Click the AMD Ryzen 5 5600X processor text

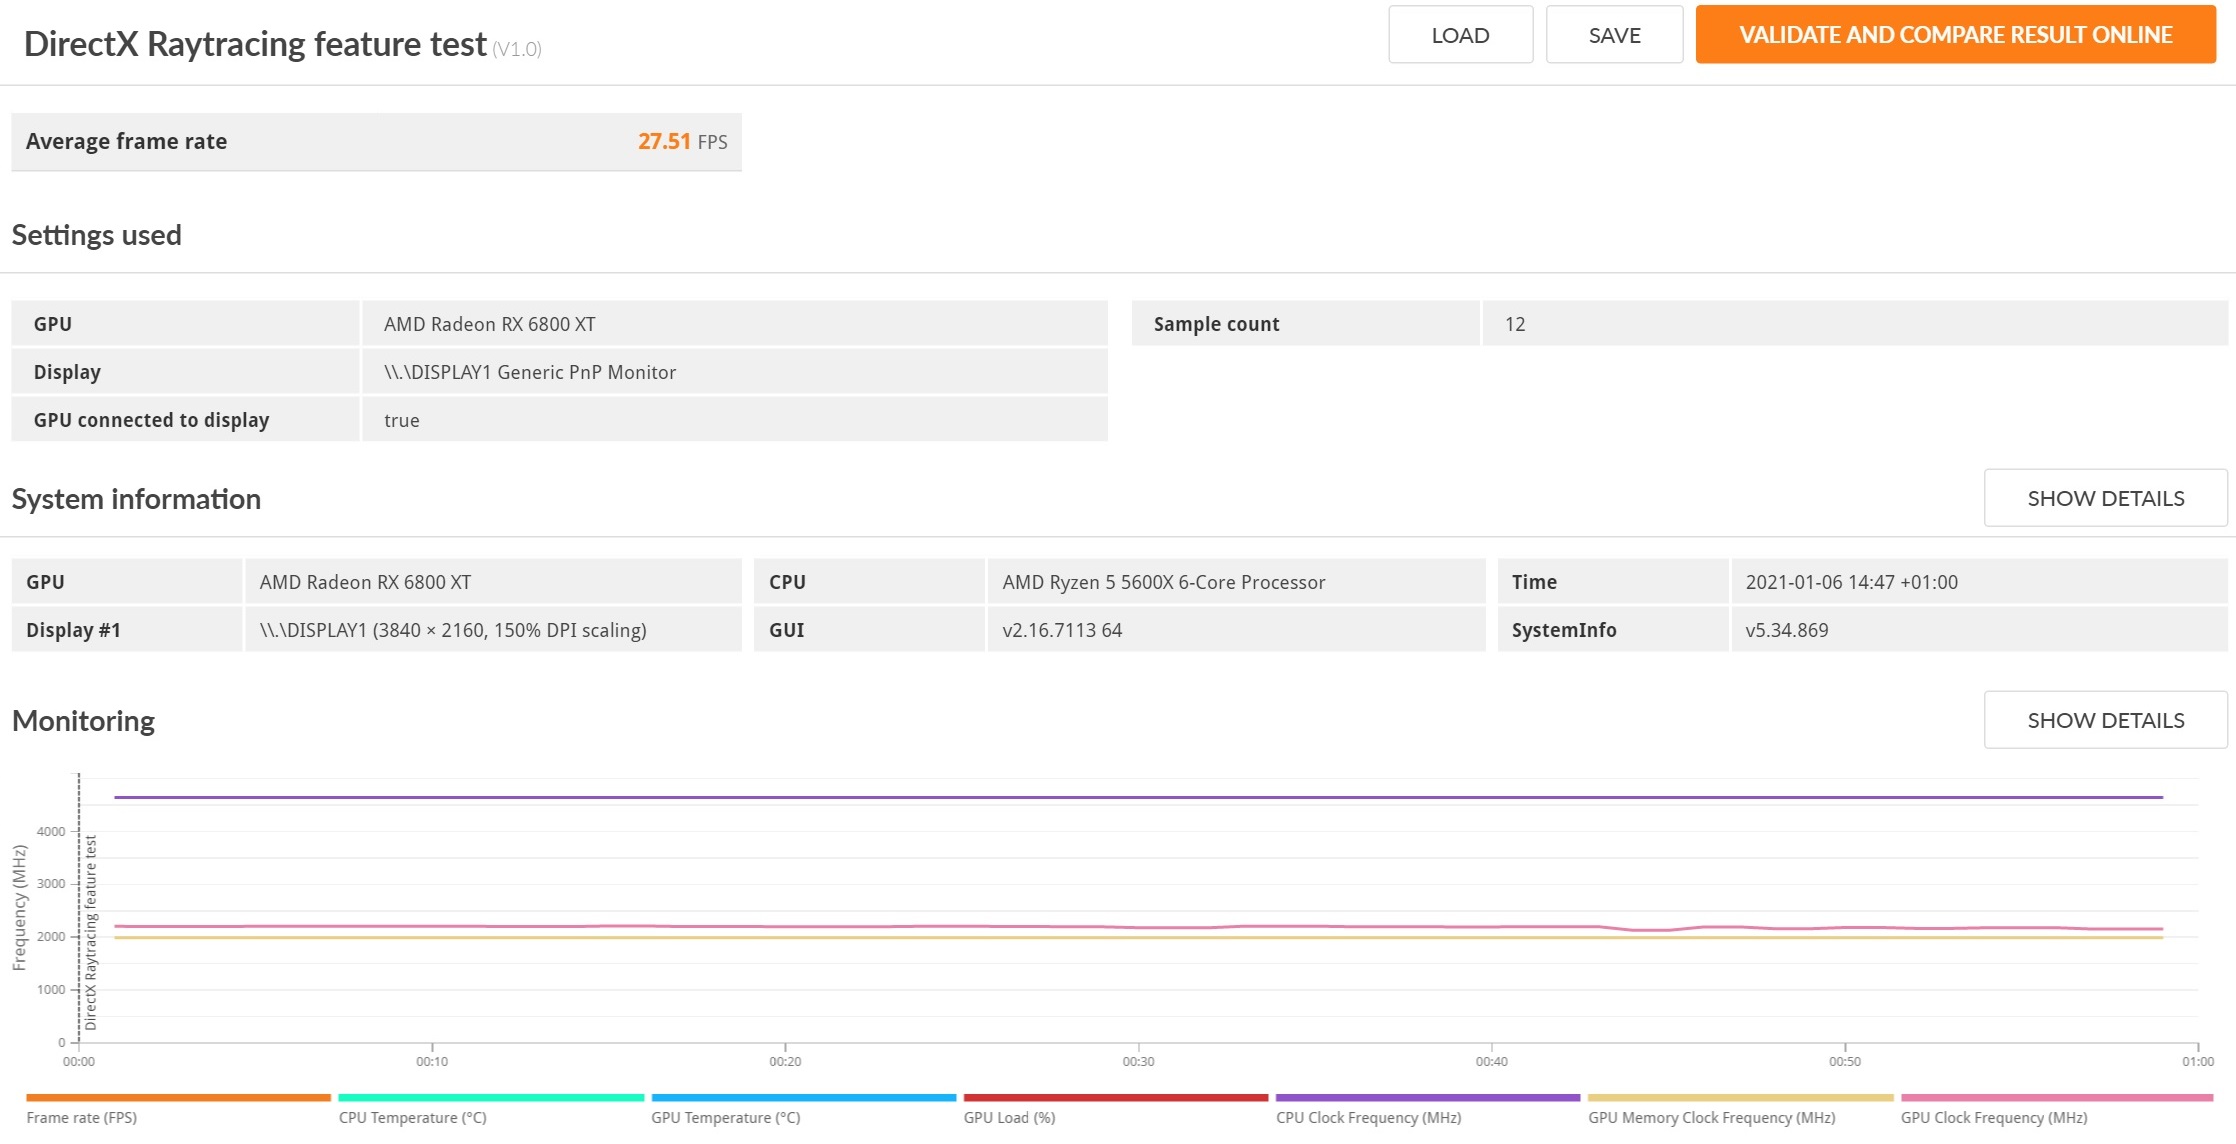[1164, 582]
